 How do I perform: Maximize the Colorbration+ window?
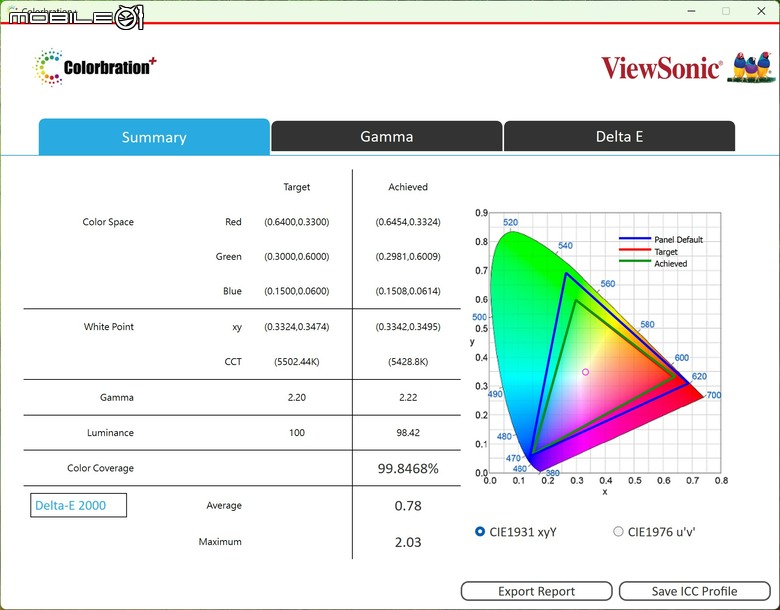[x=726, y=11]
